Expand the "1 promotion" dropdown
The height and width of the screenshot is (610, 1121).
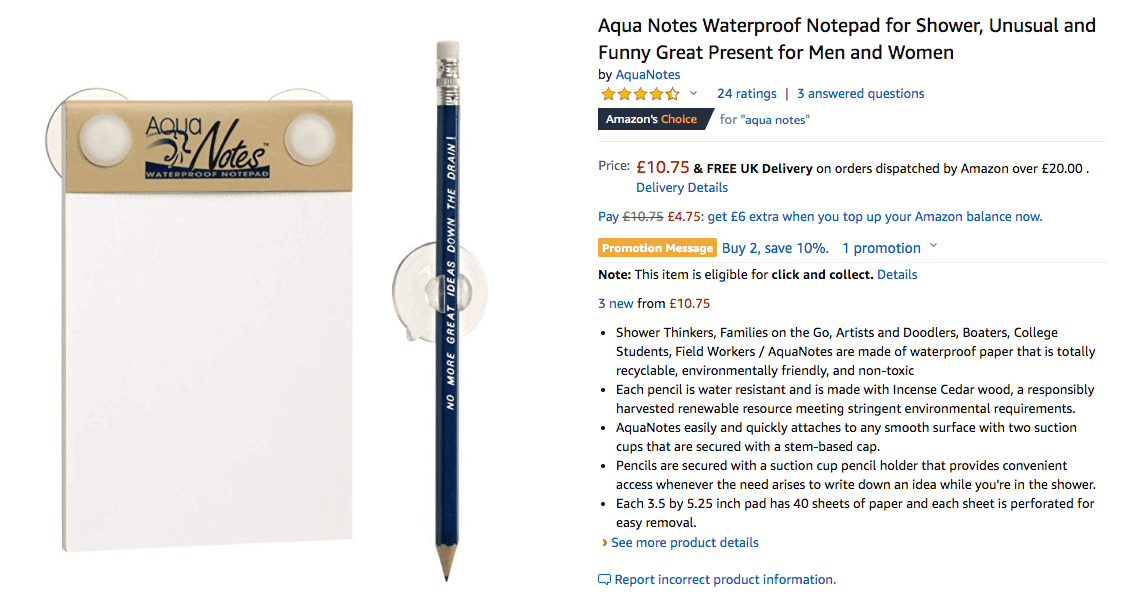890,248
